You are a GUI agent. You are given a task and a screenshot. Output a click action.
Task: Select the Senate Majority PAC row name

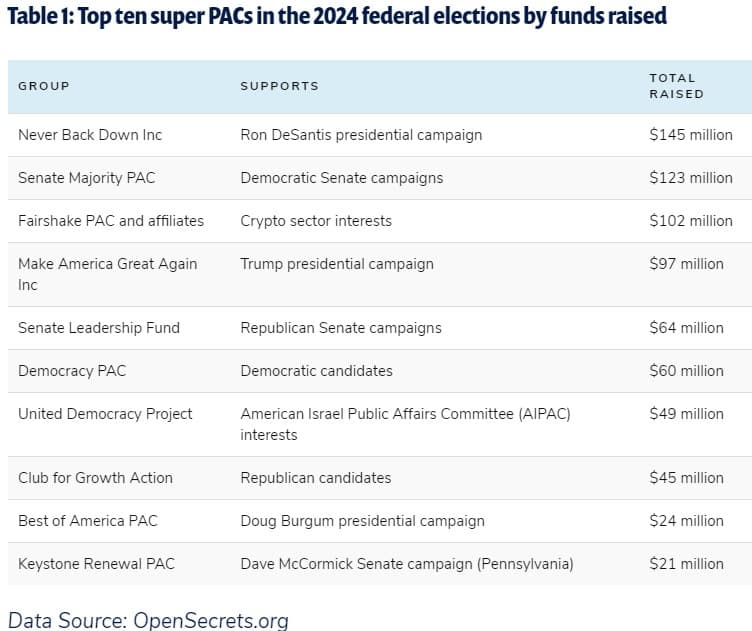click(x=87, y=178)
